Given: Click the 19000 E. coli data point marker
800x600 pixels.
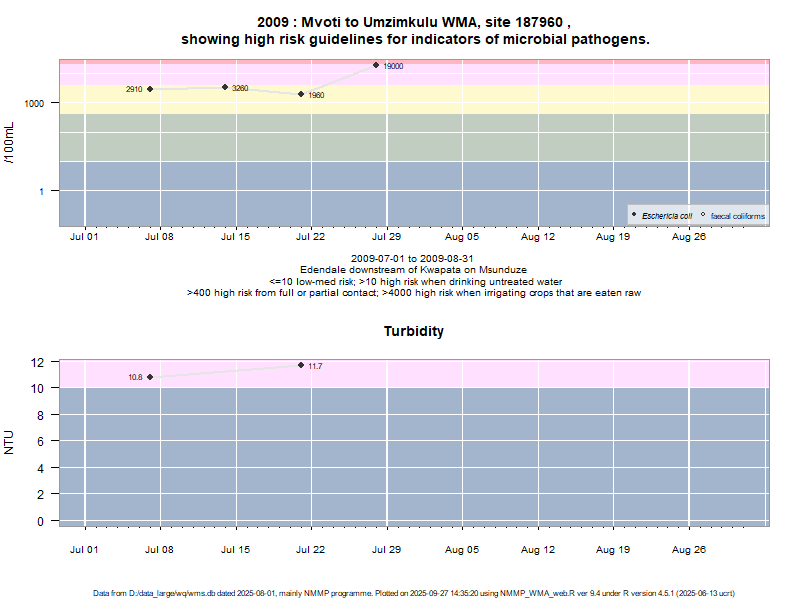Looking at the screenshot, I should 376,65.
